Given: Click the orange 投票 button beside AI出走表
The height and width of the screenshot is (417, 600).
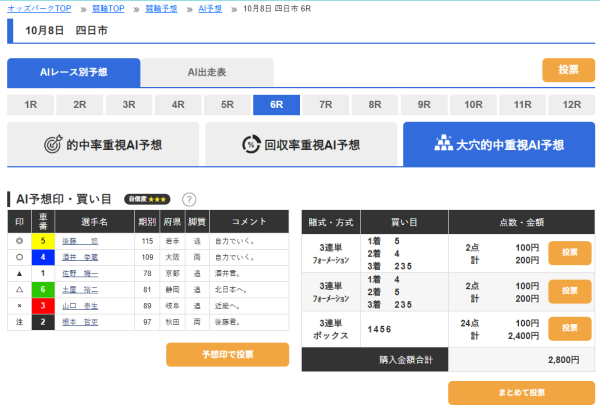Looking at the screenshot, I should [568, 70].
